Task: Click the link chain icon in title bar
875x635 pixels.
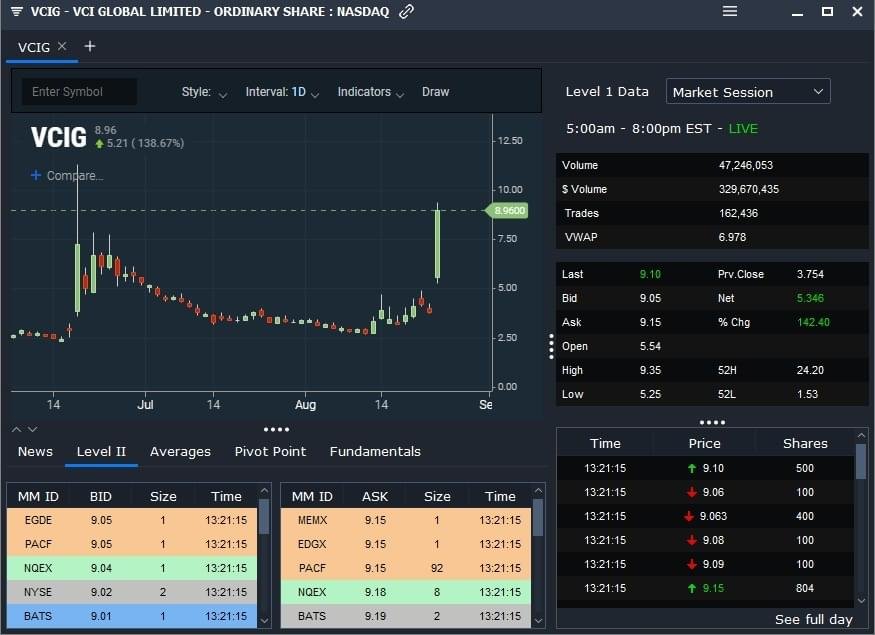Action: [x=406, y=12]
